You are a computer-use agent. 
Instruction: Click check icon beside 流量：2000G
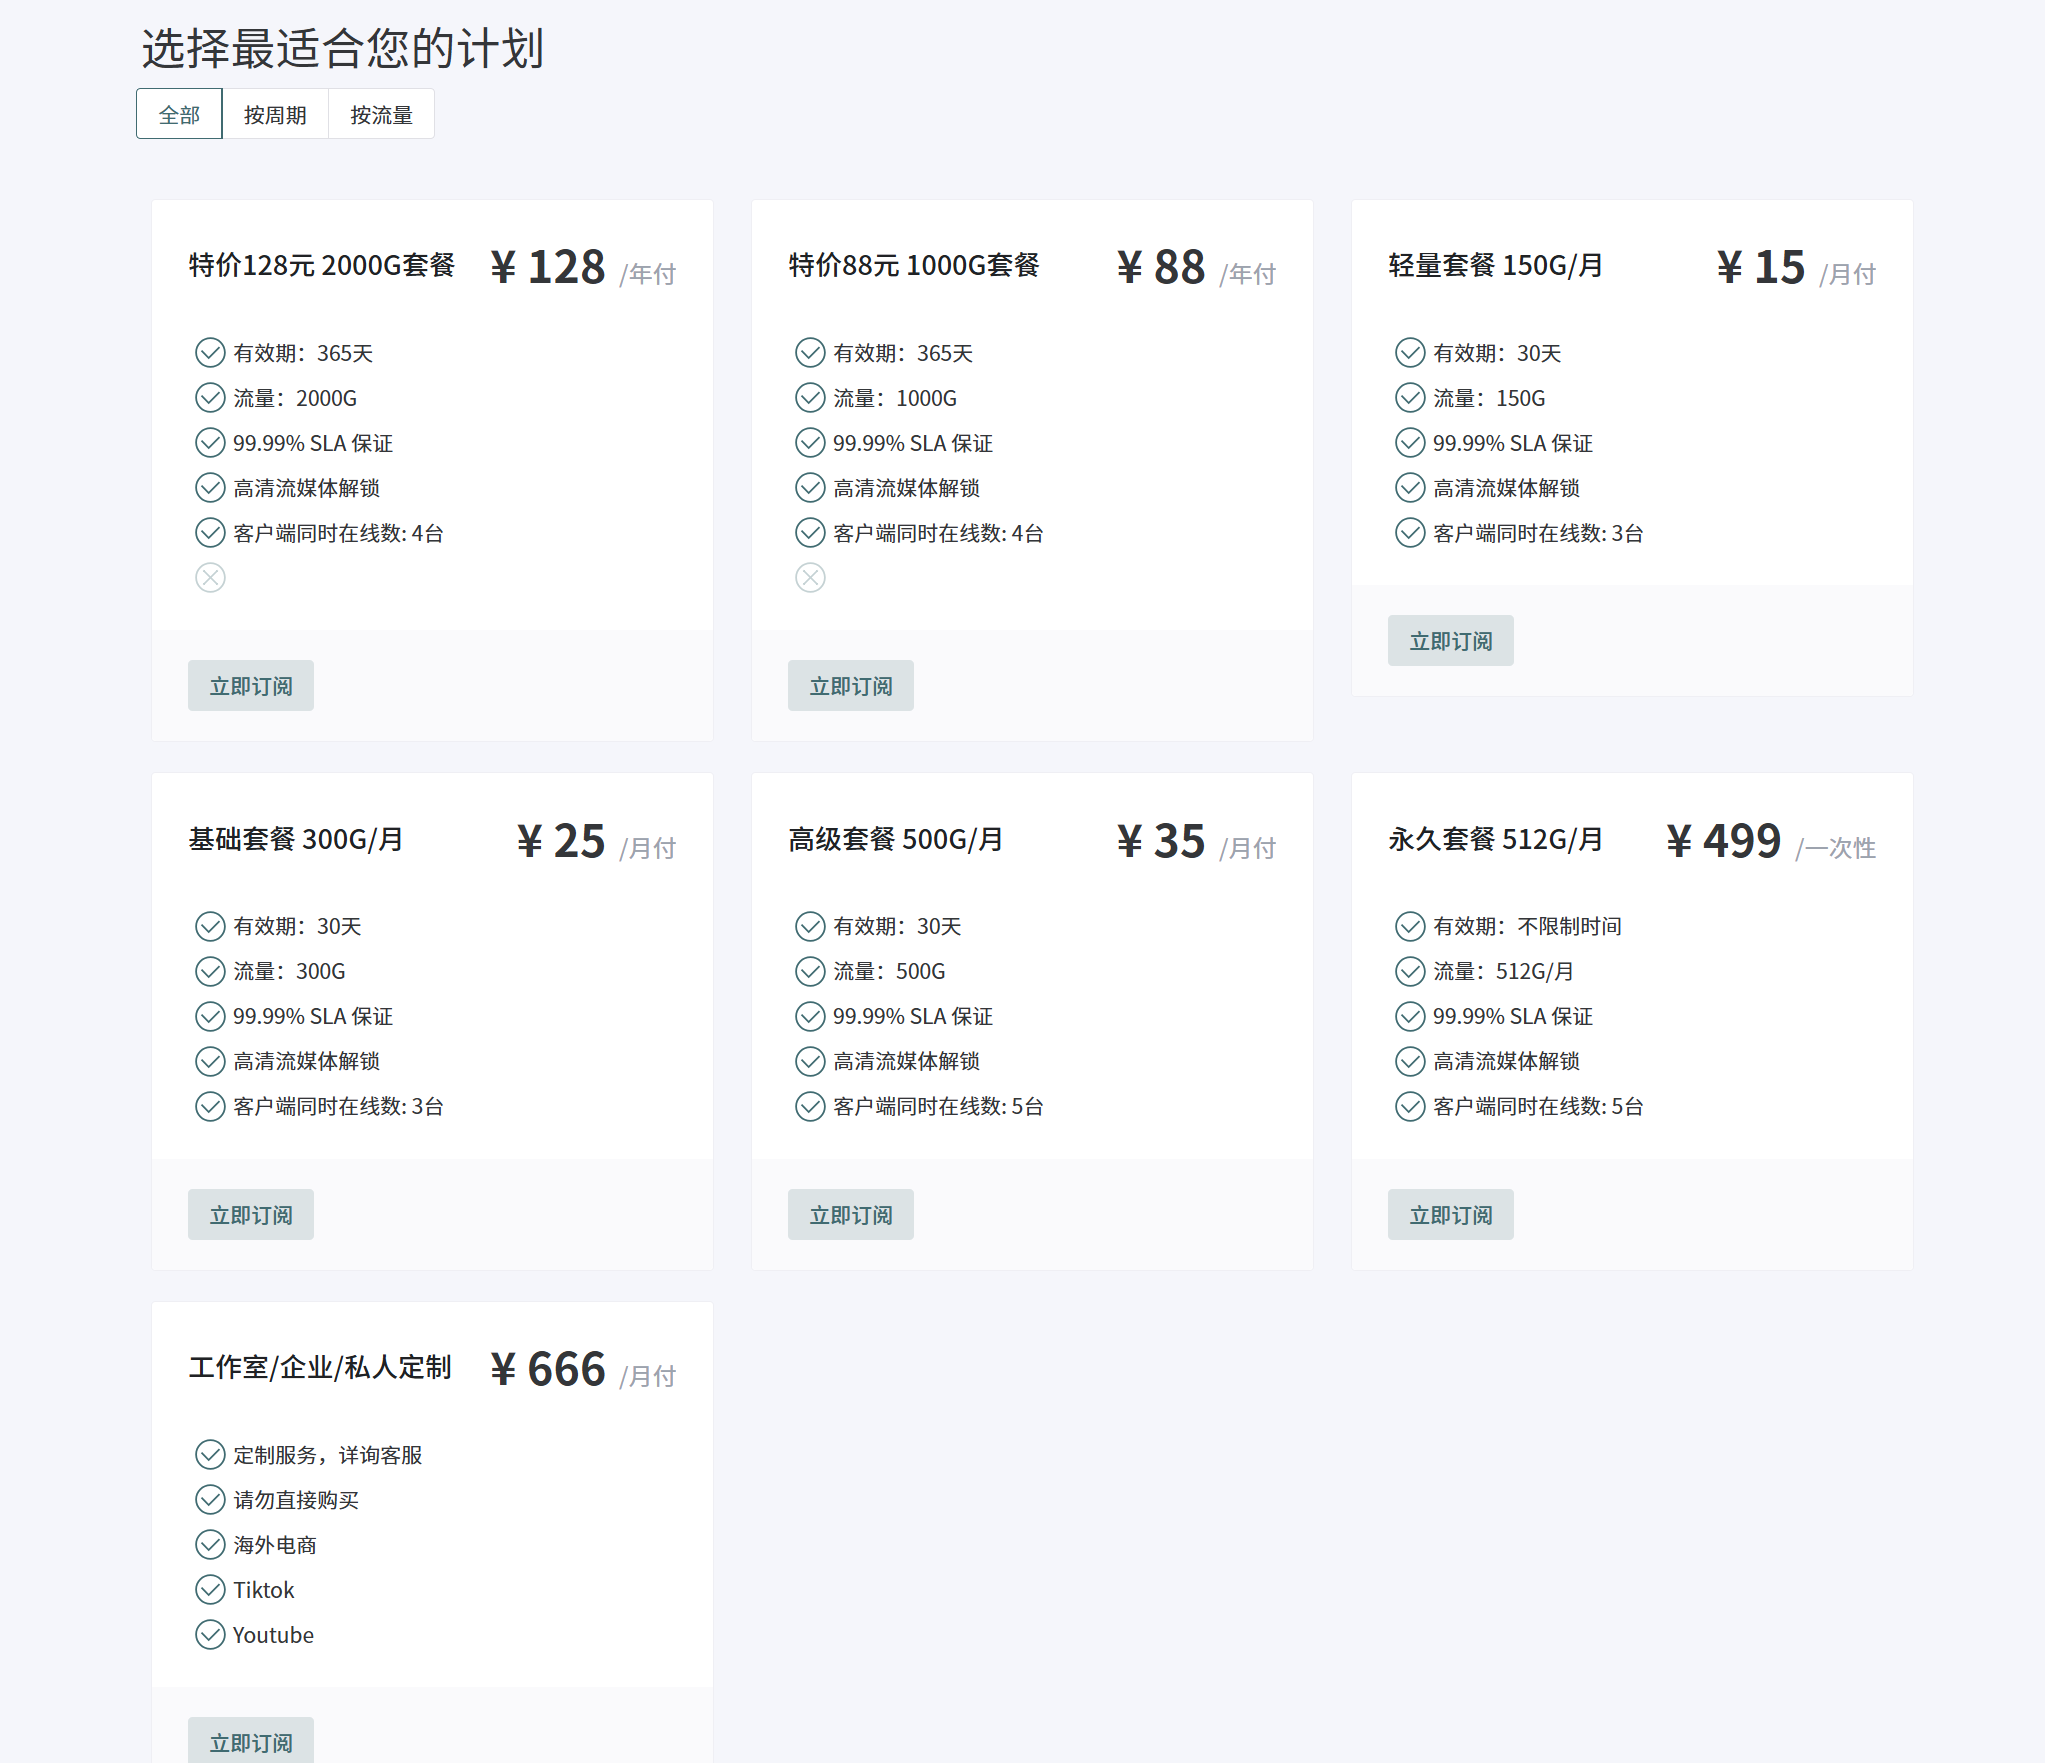(x=210, y=398)
